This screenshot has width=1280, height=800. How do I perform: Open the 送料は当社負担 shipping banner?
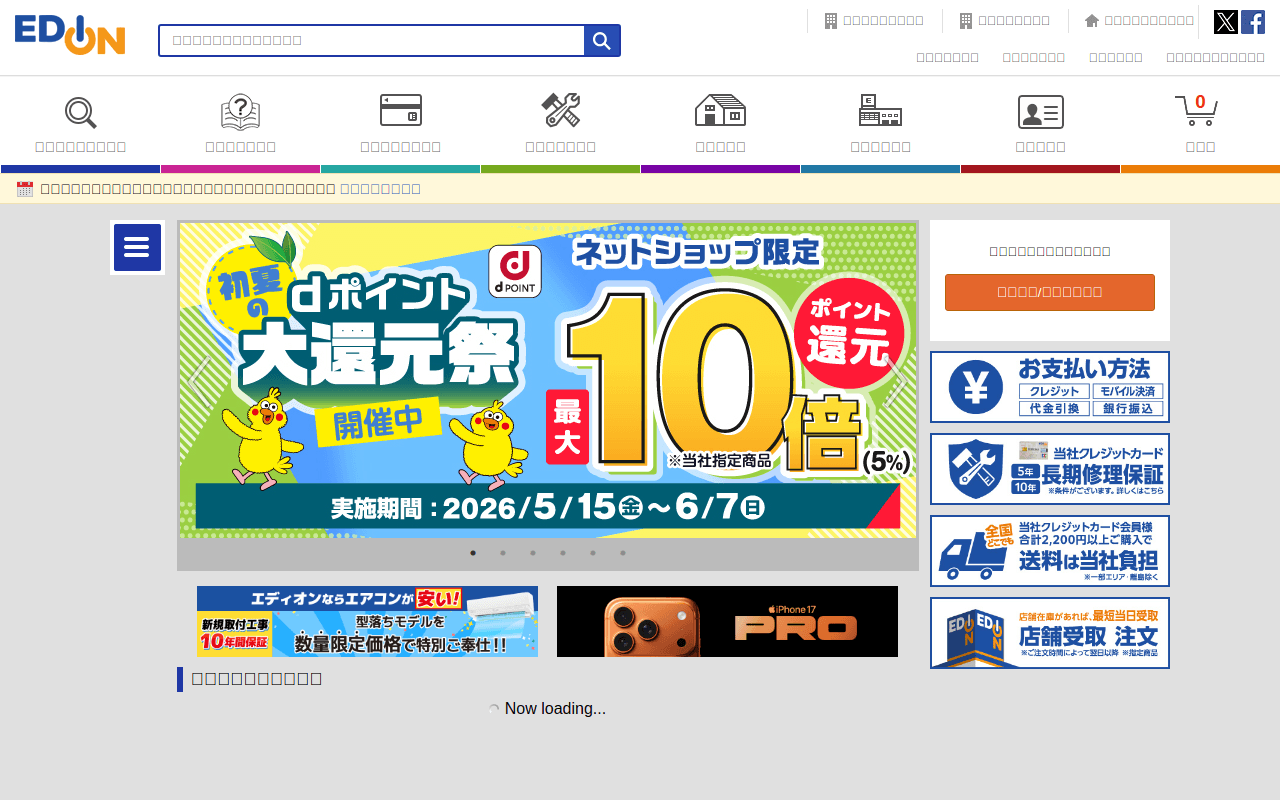[1050, 551]
